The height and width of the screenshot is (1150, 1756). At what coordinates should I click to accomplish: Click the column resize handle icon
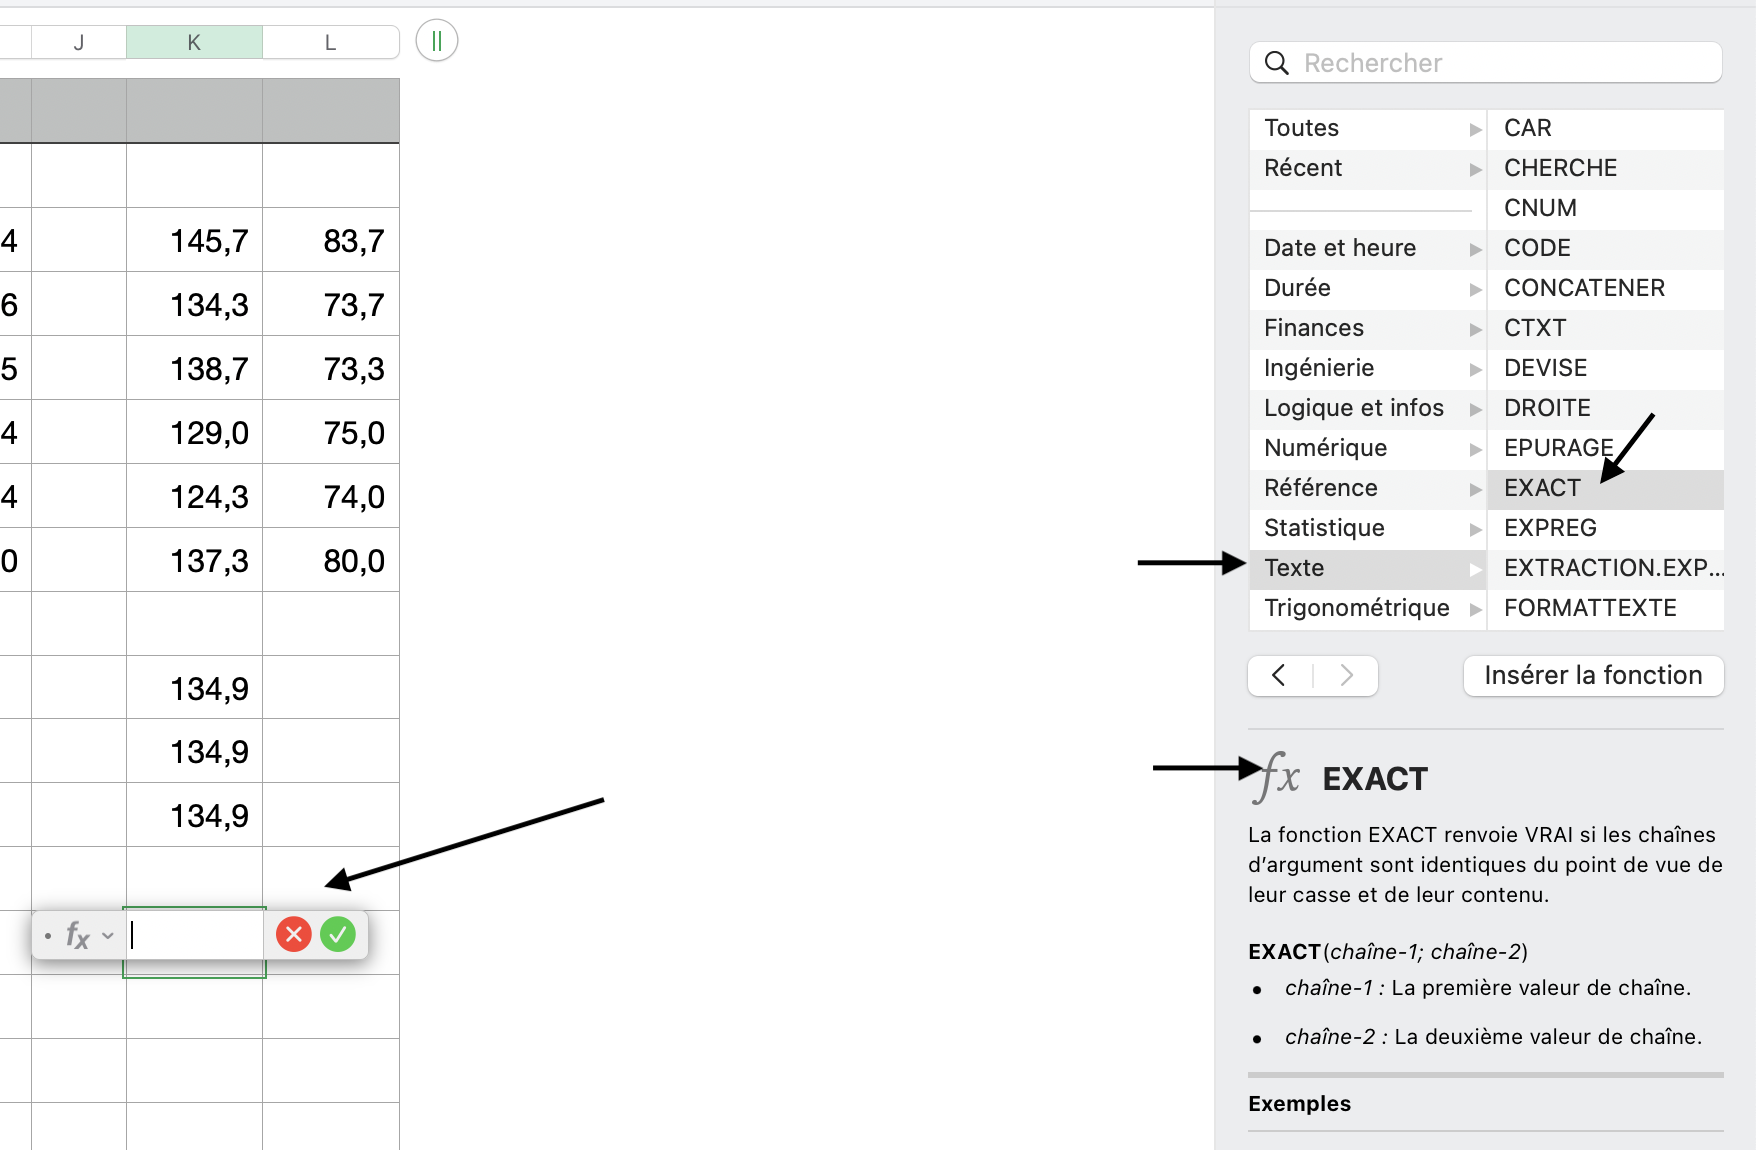click(437, 41)
